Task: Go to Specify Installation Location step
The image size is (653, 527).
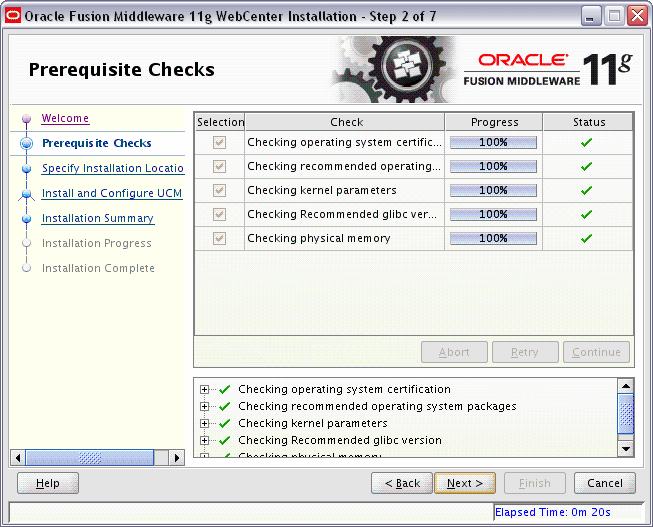Action: [112, 168]
